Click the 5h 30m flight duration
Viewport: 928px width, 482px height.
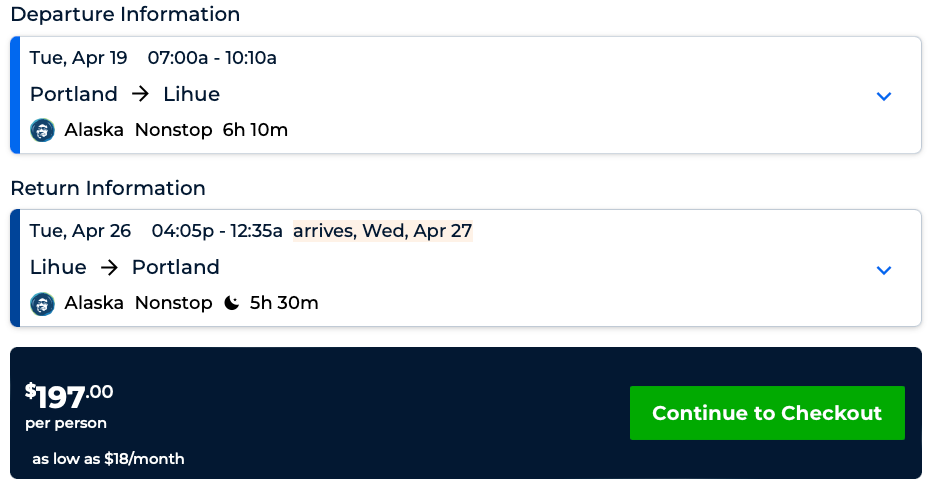[x=284, y=303]
